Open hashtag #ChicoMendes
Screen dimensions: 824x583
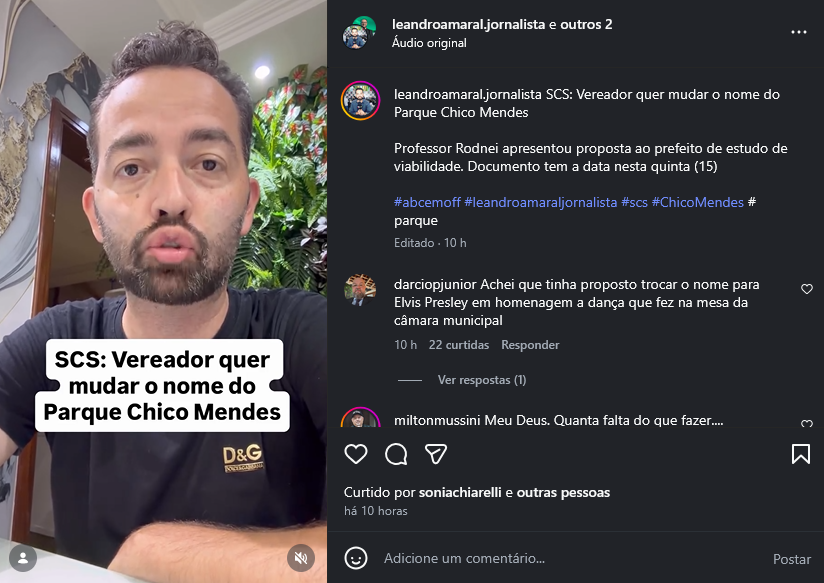697,202
